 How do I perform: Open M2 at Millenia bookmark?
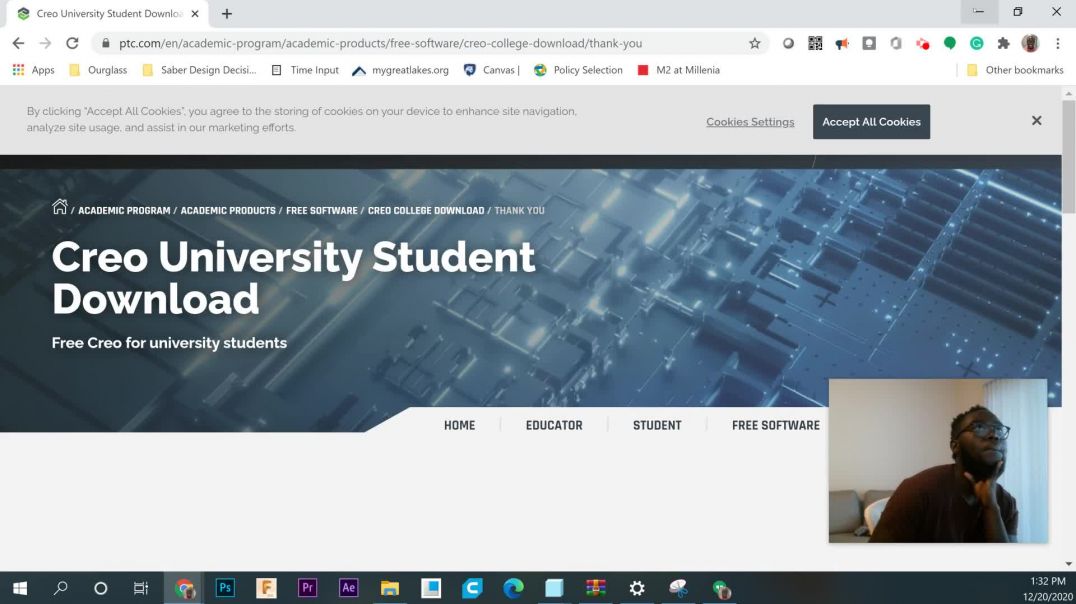pos(679,70)
